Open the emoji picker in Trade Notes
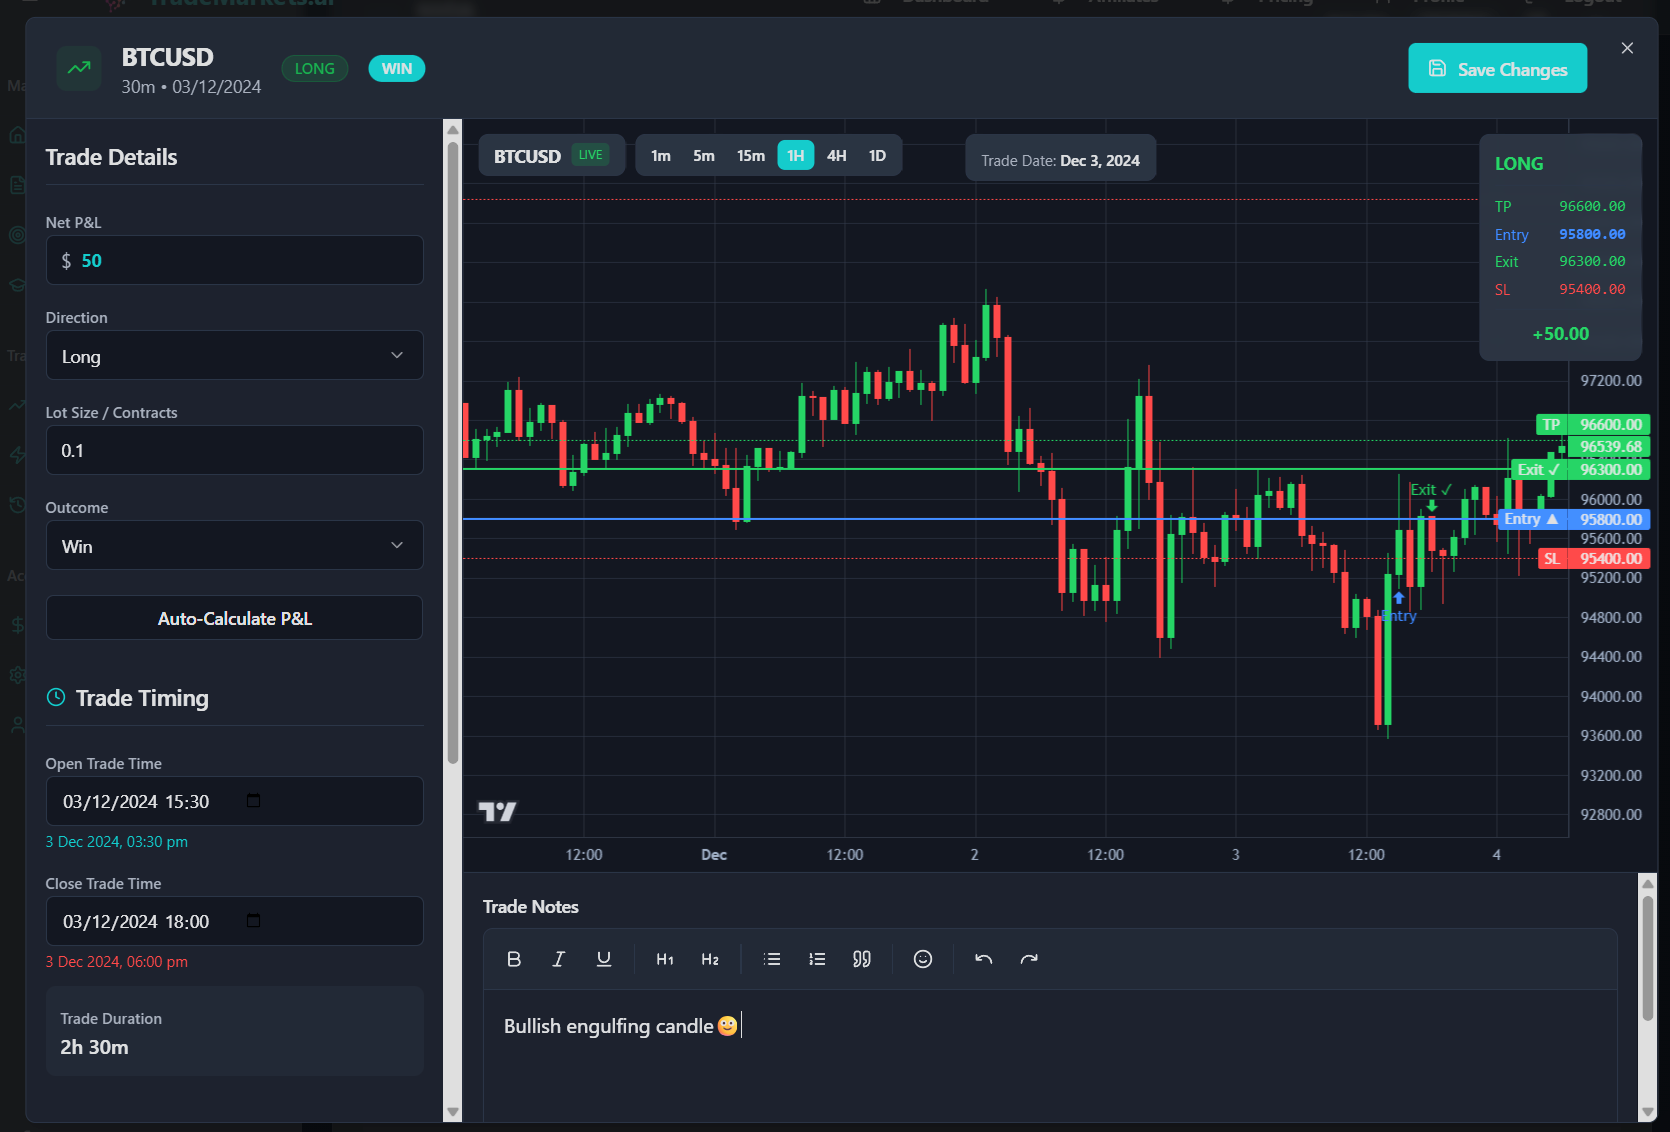 click(x=921, y=958)
